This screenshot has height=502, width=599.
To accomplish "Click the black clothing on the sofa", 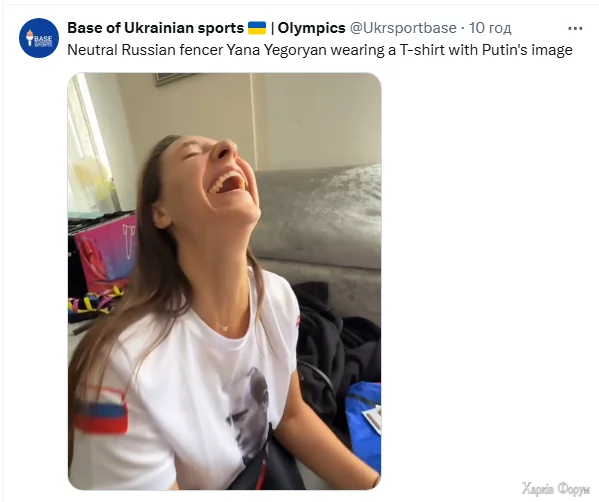I will point(336,344).
